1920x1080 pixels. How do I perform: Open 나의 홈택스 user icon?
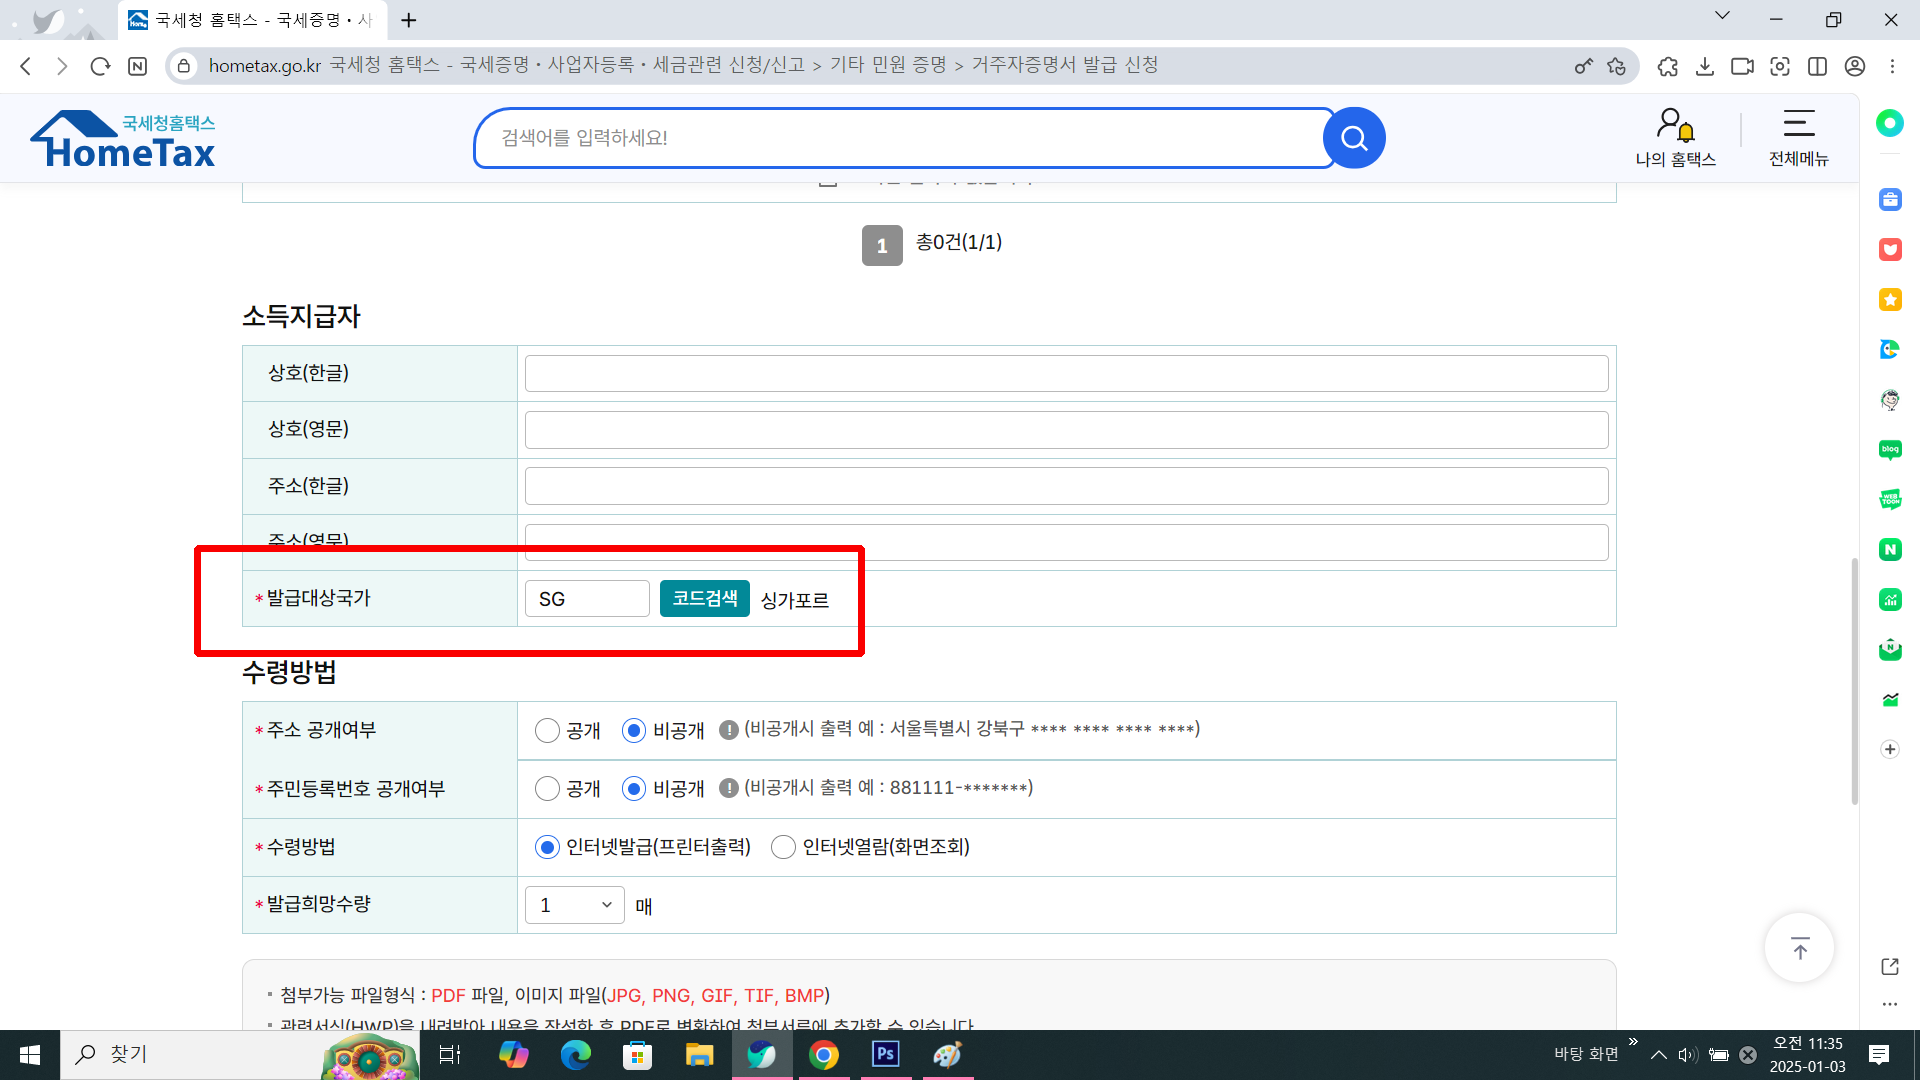click(x=1675, y=127)
